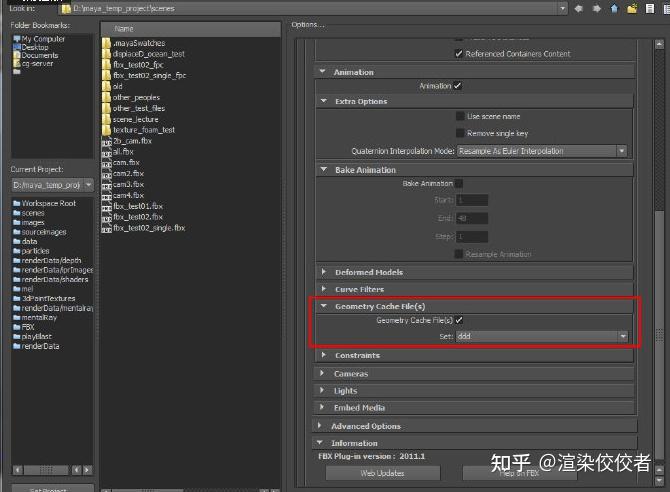Expand the Cameras section
Image resolution: width=670 pixels, height=492 pixels.
coord(322,373)
